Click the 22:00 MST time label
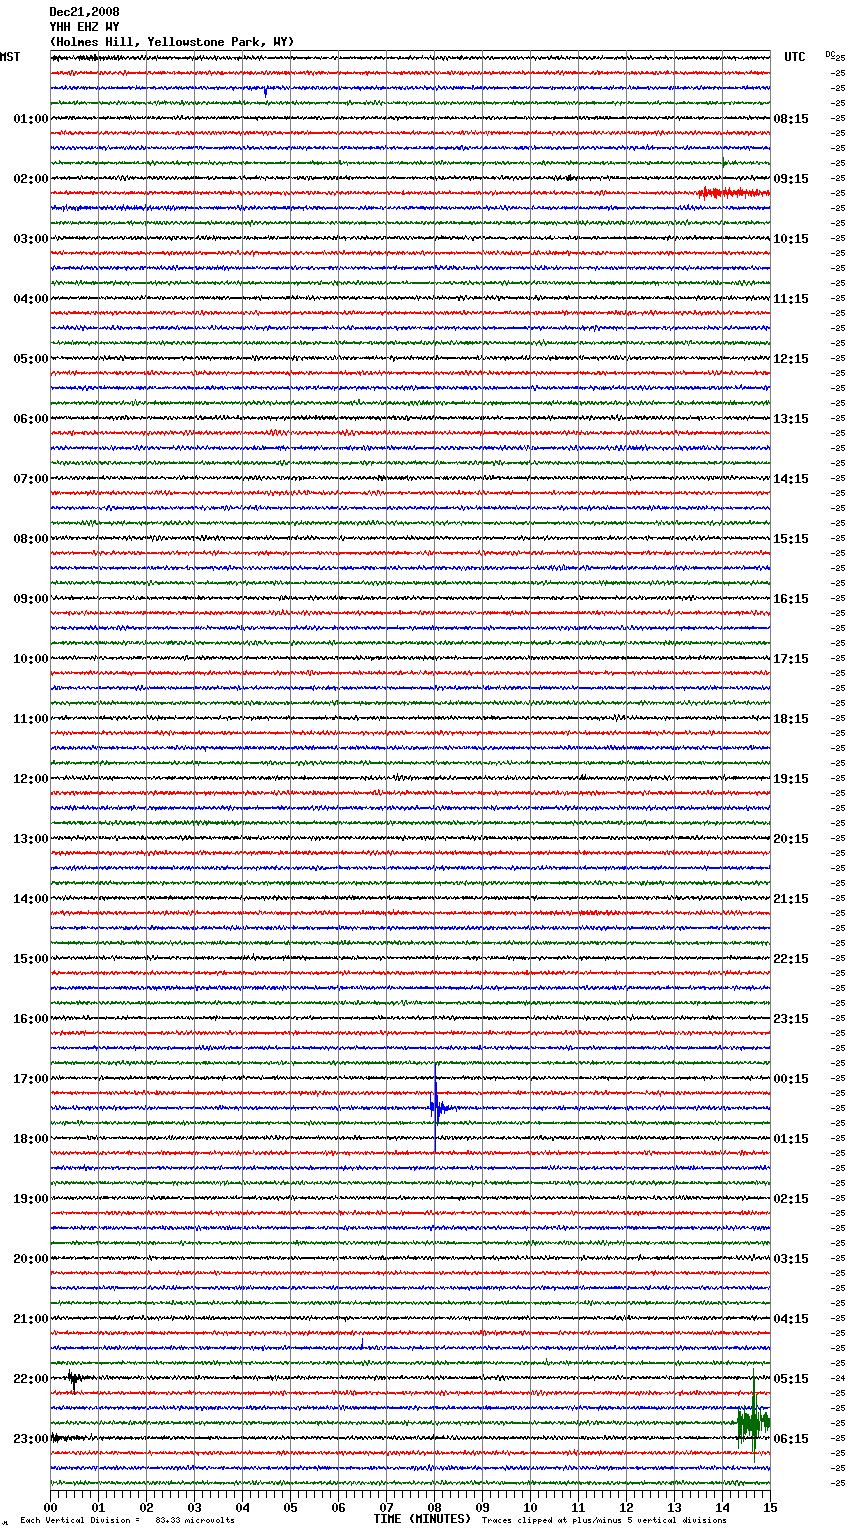The width and height of the screenshot is (850, 1534). (31, 1379)
